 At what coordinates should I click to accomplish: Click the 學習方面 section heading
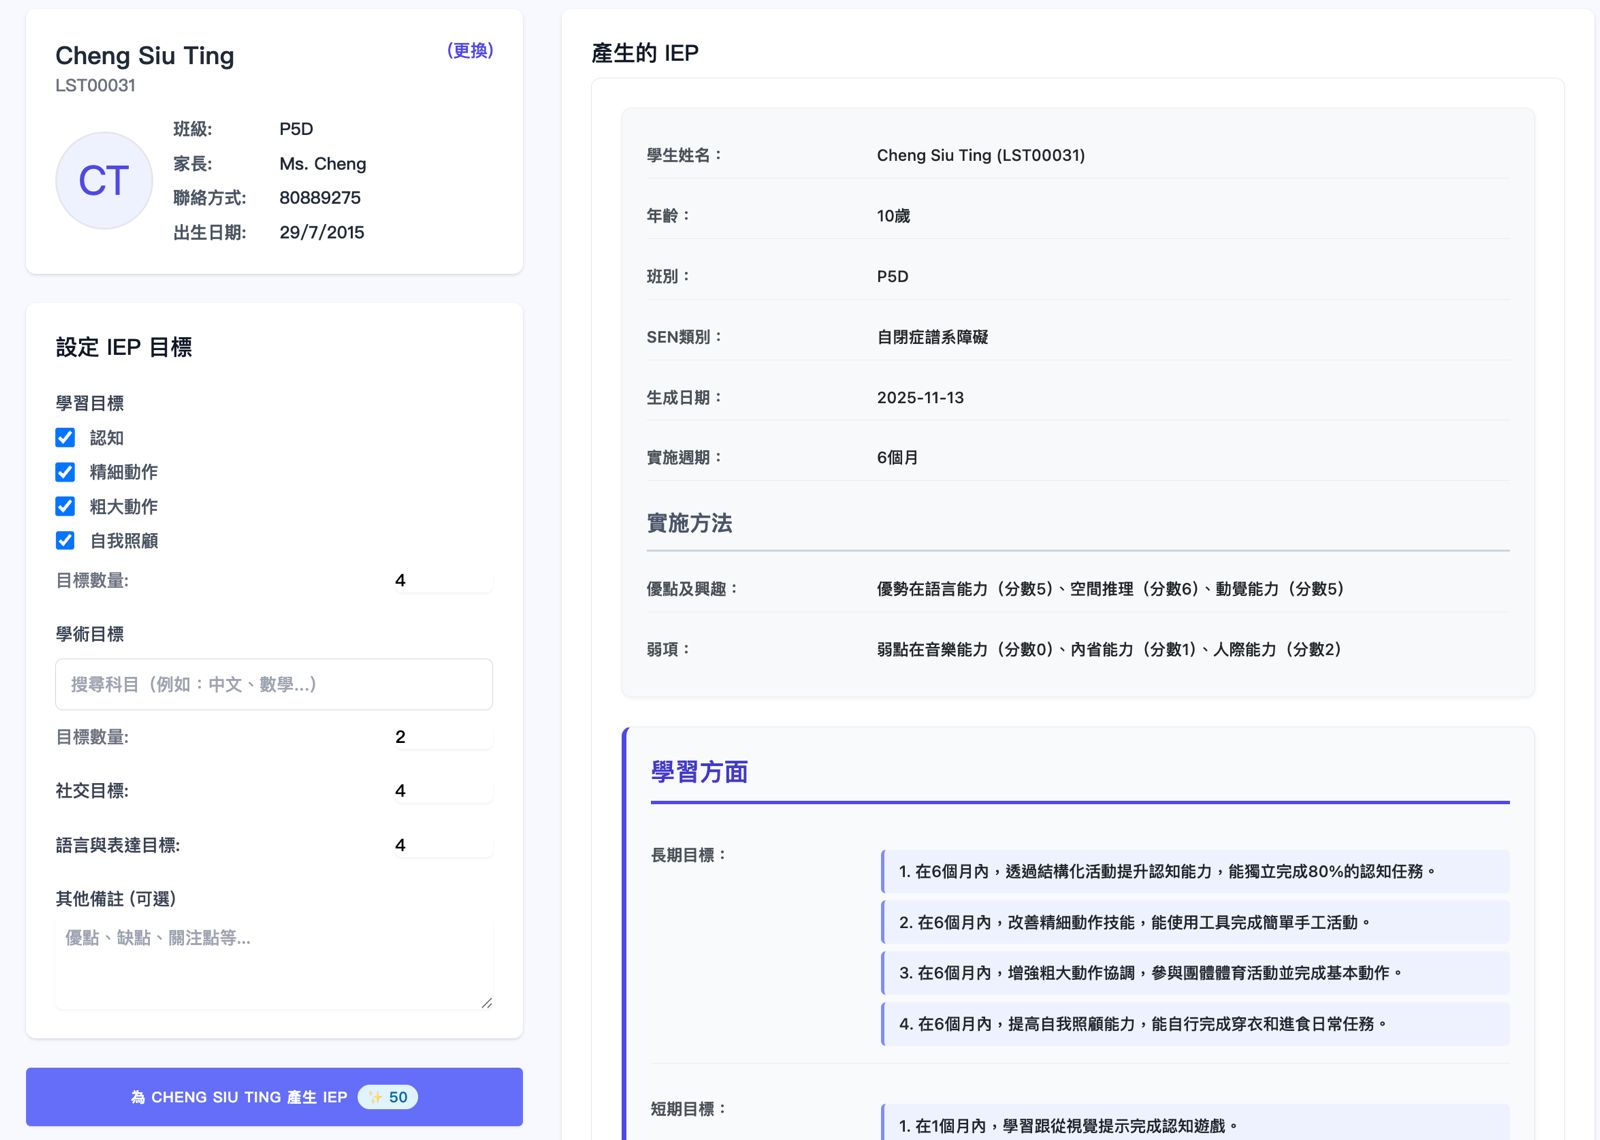click(700, 772)
